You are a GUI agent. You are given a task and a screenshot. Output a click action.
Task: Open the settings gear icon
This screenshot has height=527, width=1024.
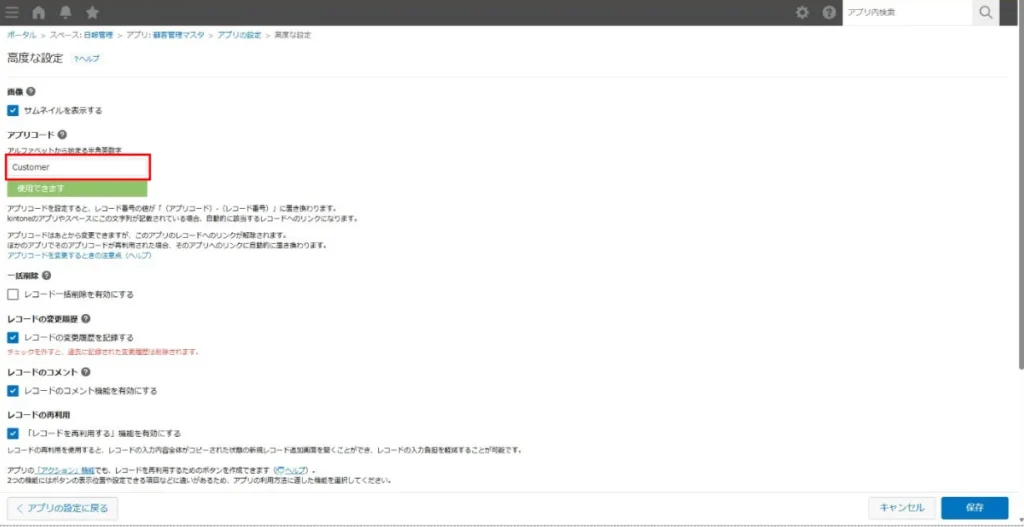(x=802, y=12)
